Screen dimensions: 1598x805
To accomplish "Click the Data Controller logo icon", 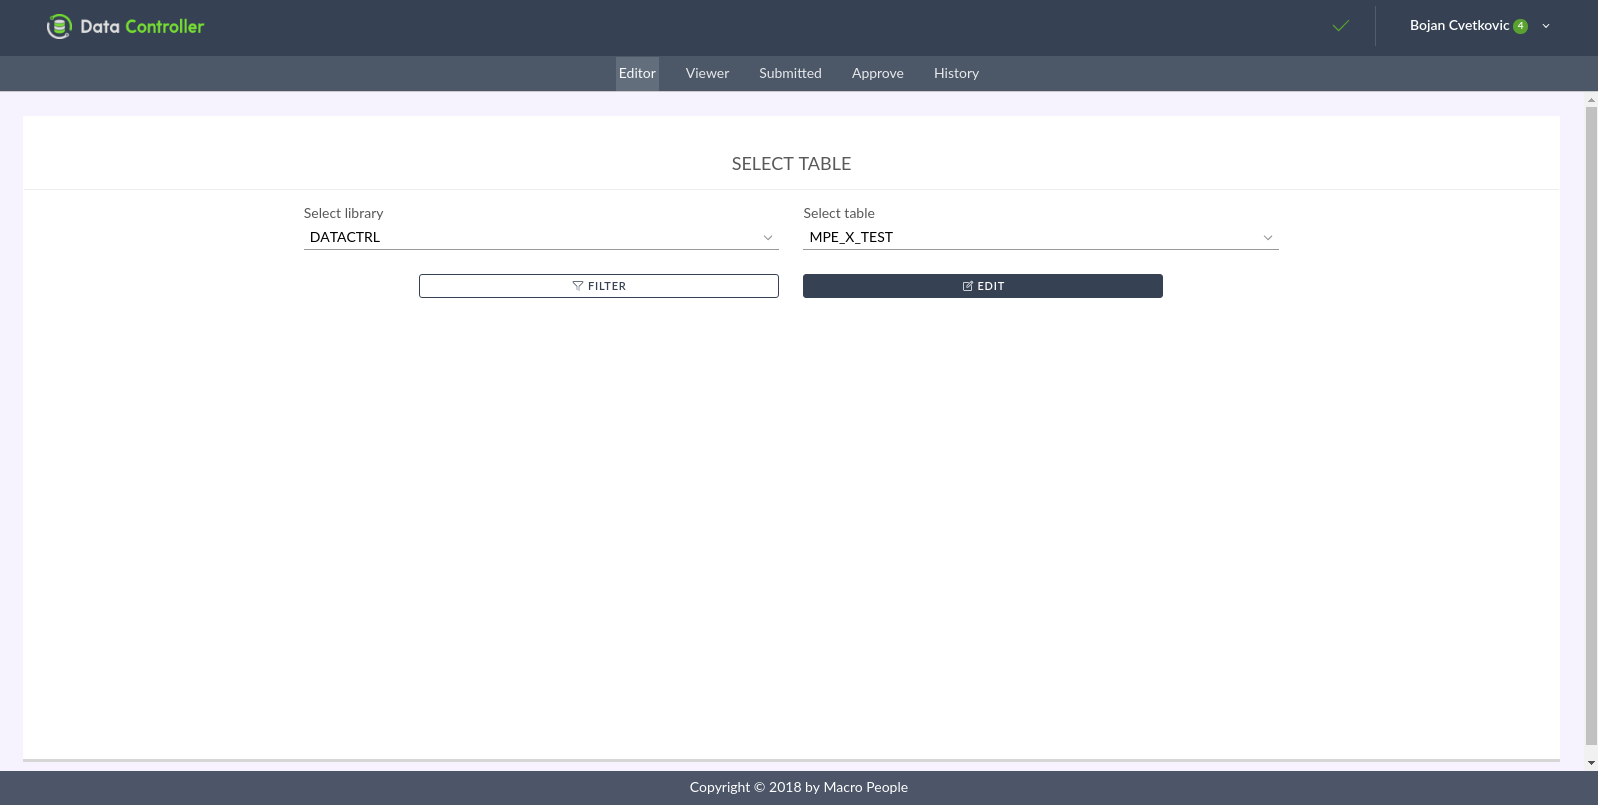I will point(59,27).
